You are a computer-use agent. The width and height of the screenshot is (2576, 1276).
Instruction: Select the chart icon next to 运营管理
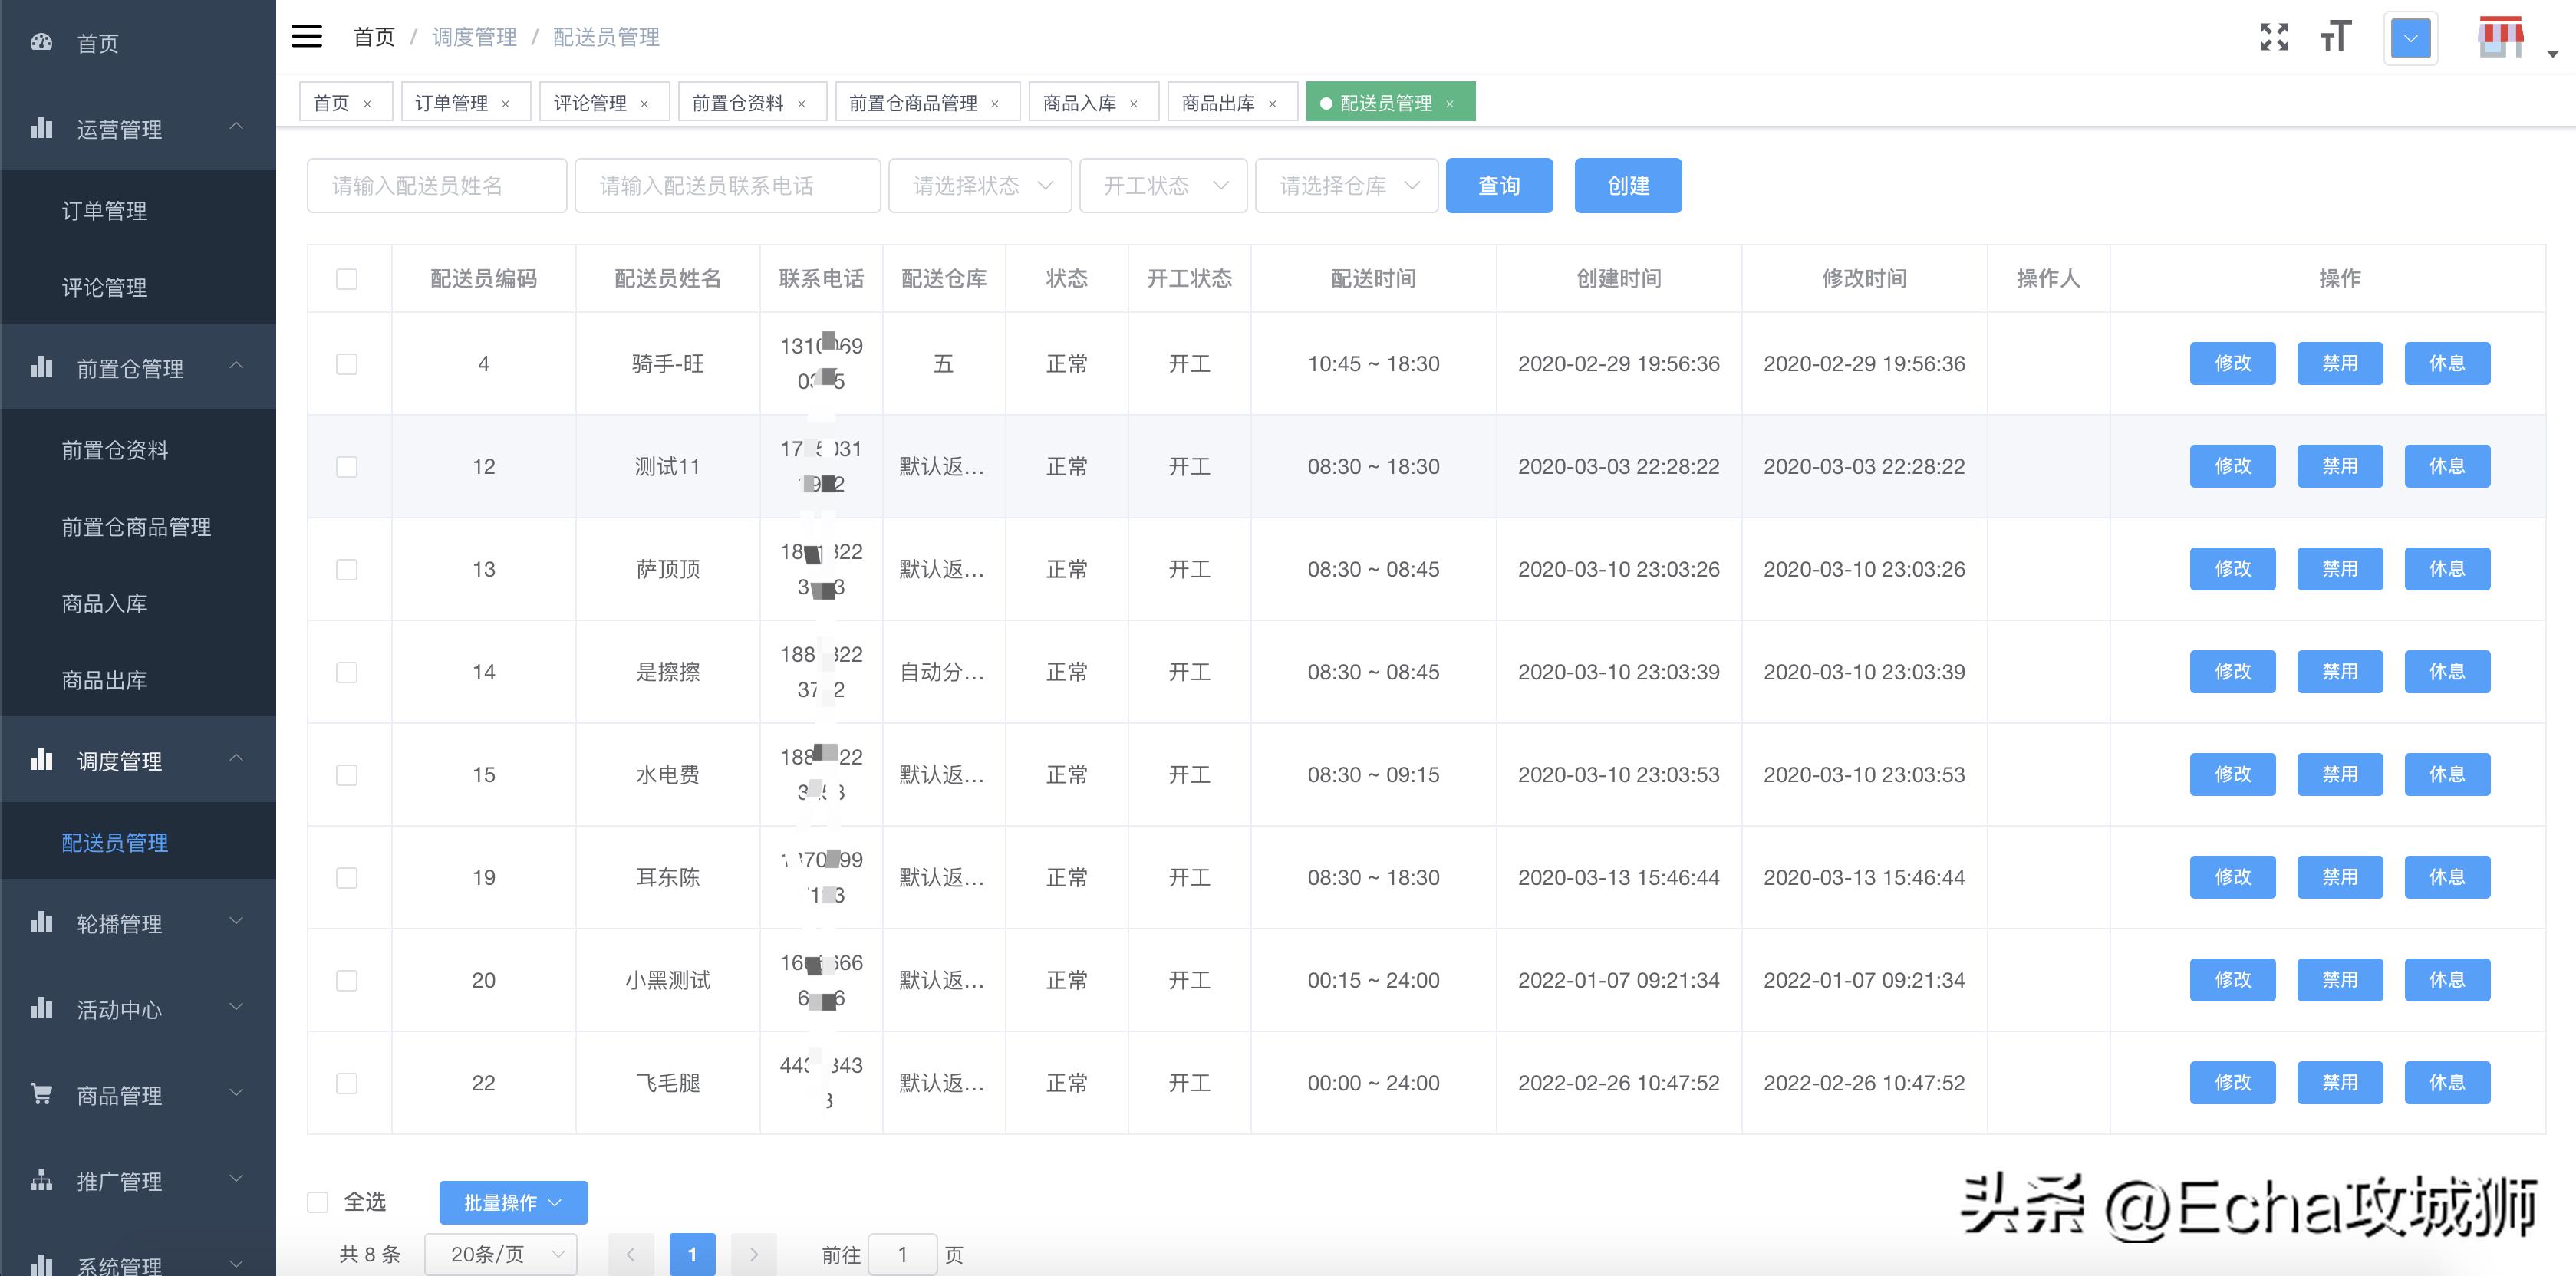pos(41,129)
